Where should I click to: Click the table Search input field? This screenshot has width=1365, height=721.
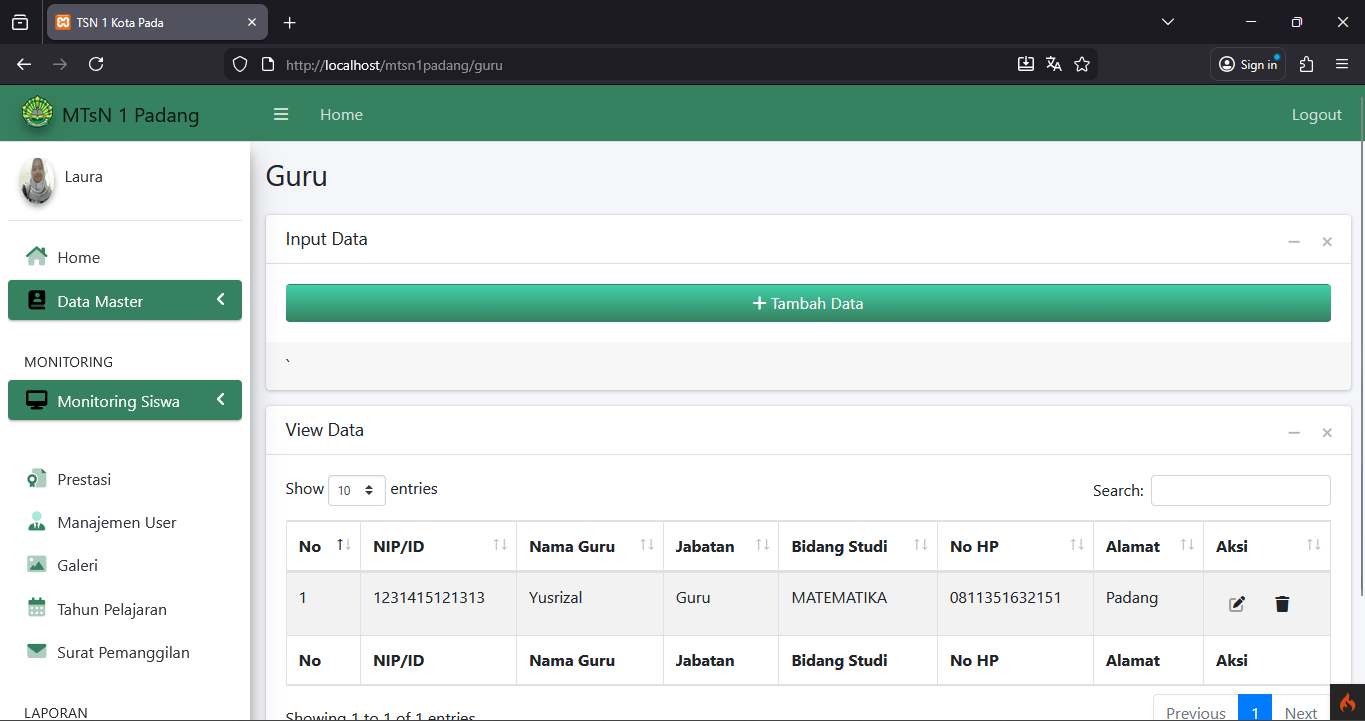(1240, 491)
